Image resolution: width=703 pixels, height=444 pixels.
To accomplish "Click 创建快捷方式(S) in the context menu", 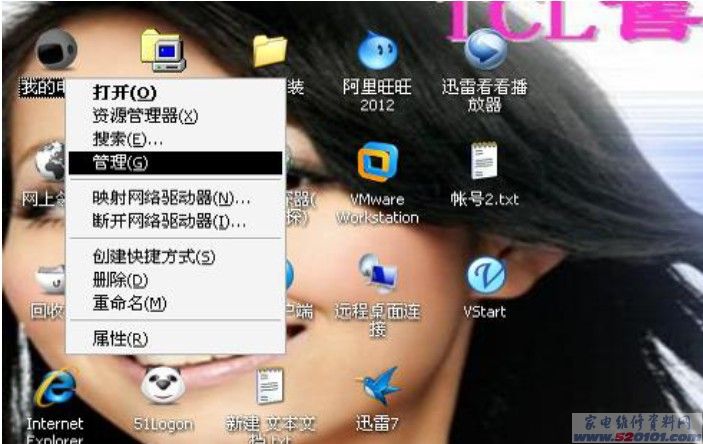I will 153,257.
